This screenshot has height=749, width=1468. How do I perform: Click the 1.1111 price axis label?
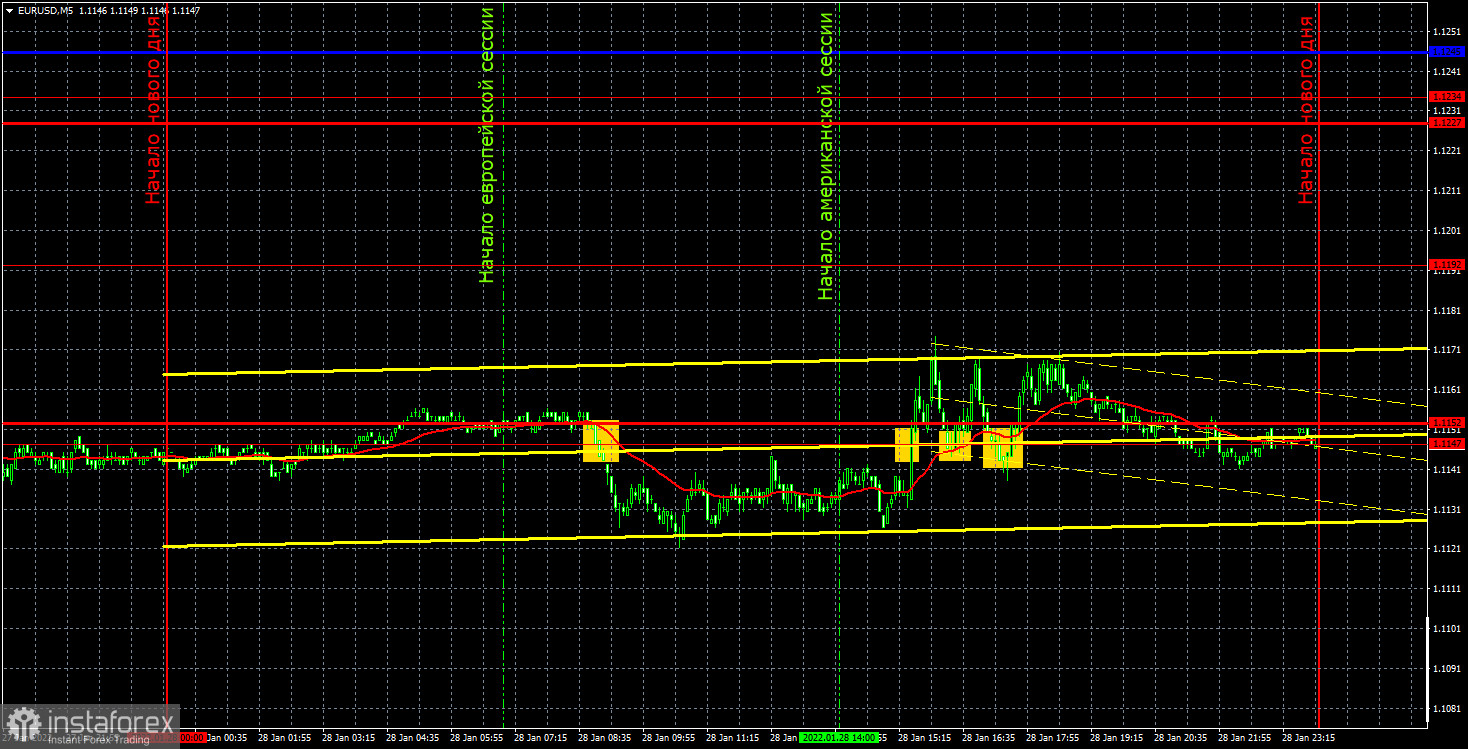[1447, 589]
